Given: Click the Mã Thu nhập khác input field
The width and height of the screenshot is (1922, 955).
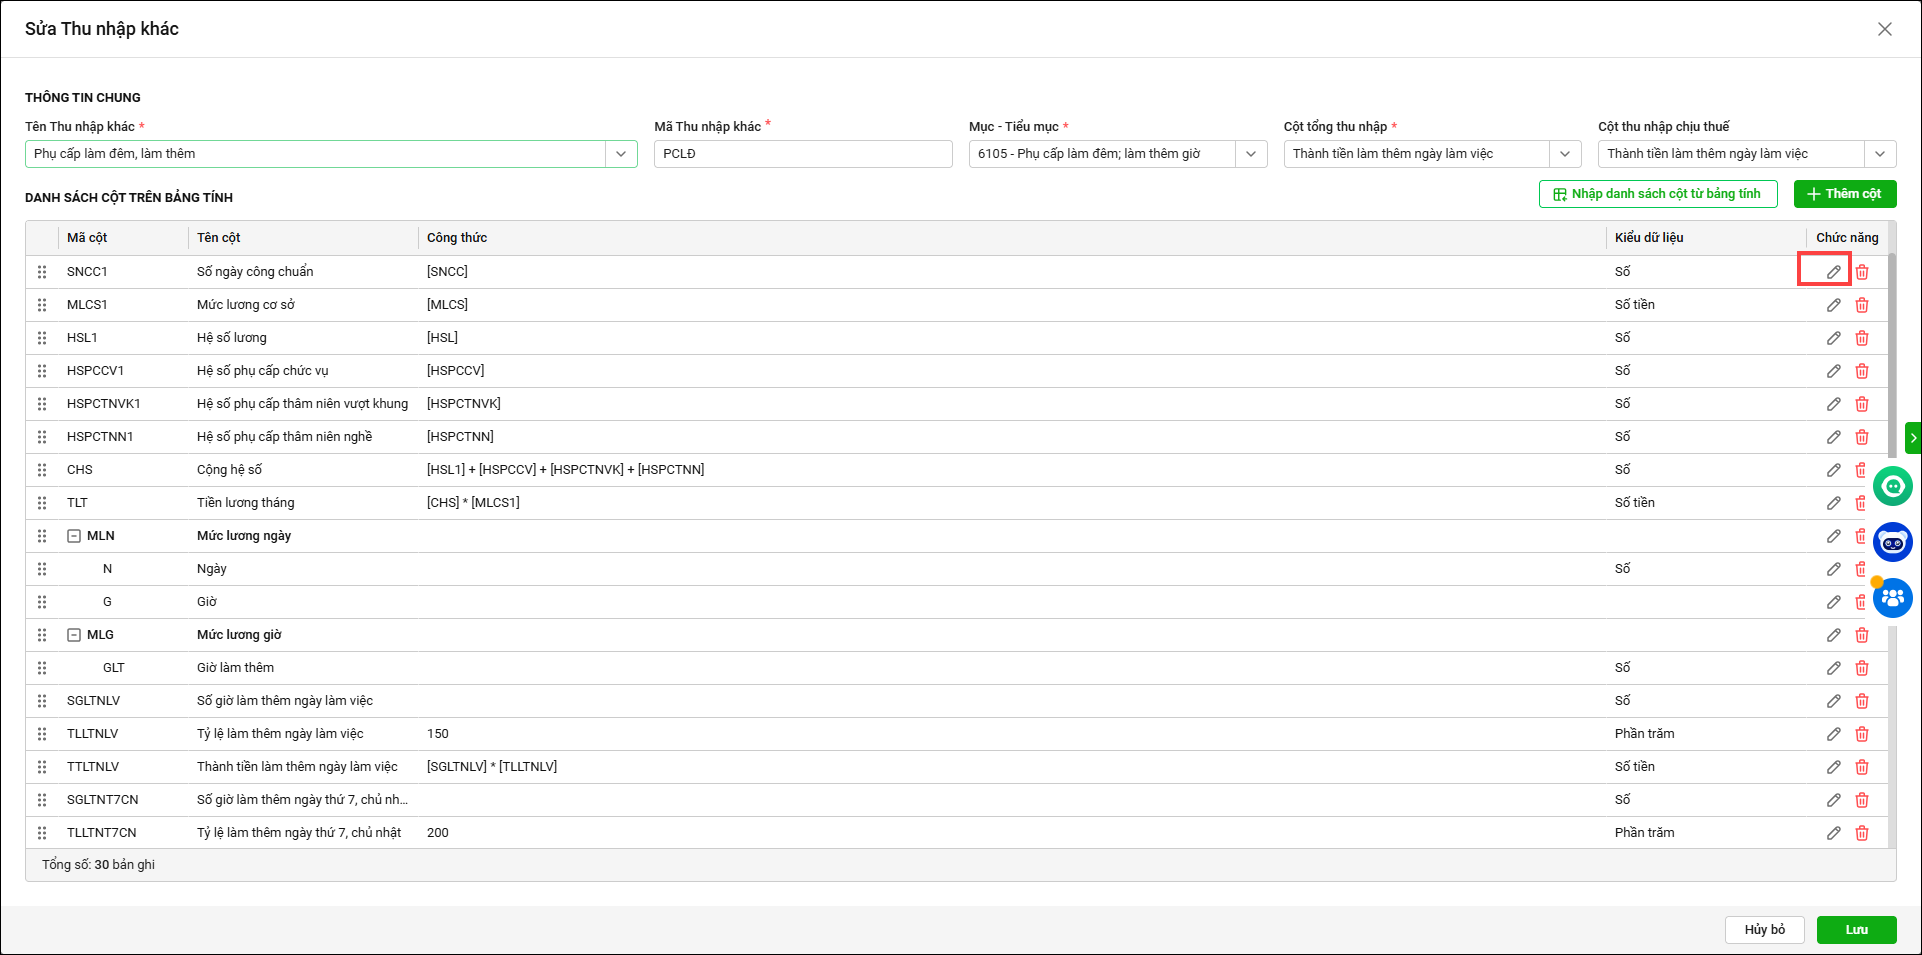Looking at the screenshot, I should pos(802,154).
